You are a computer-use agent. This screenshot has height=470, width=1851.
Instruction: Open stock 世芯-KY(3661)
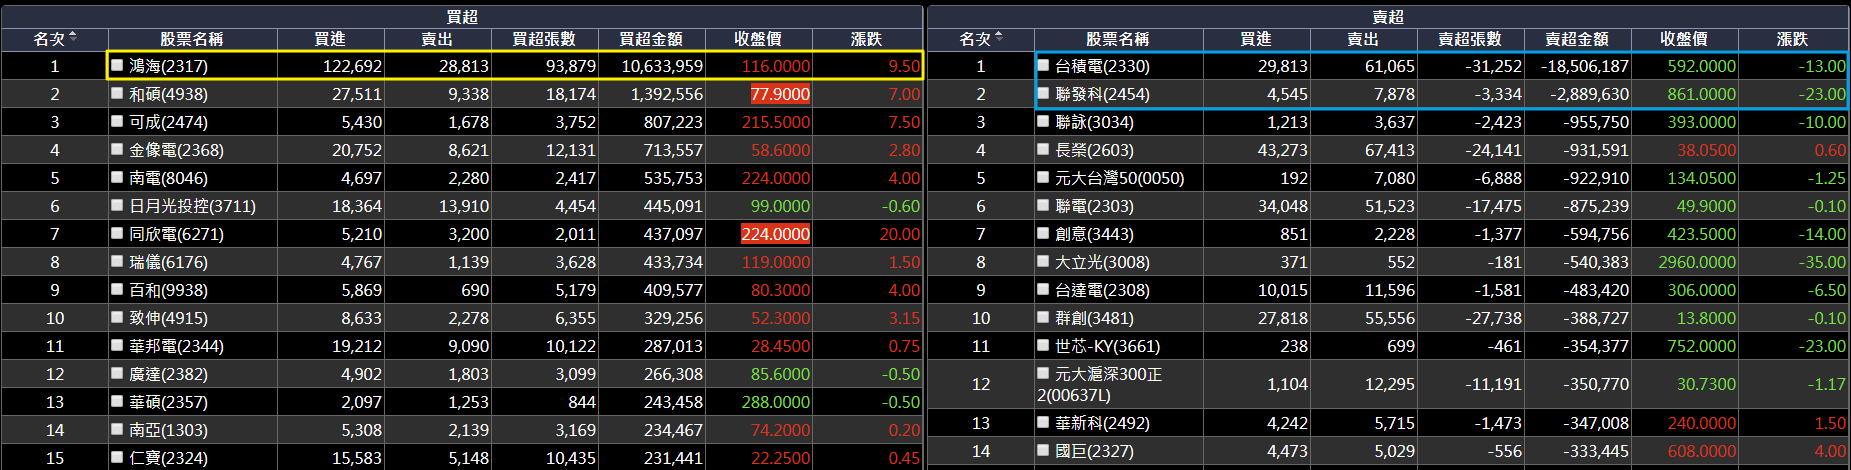click(x=1107, y=346)
